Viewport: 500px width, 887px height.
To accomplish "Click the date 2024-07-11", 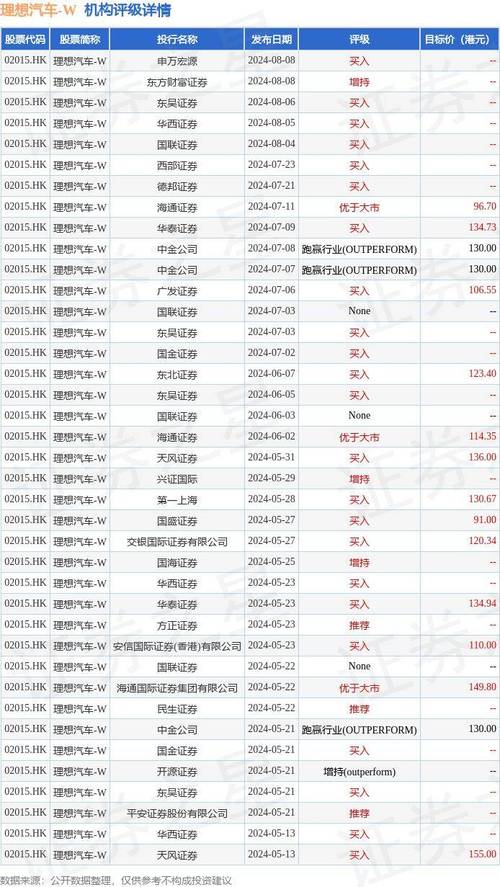I will [x=271, y=206].
